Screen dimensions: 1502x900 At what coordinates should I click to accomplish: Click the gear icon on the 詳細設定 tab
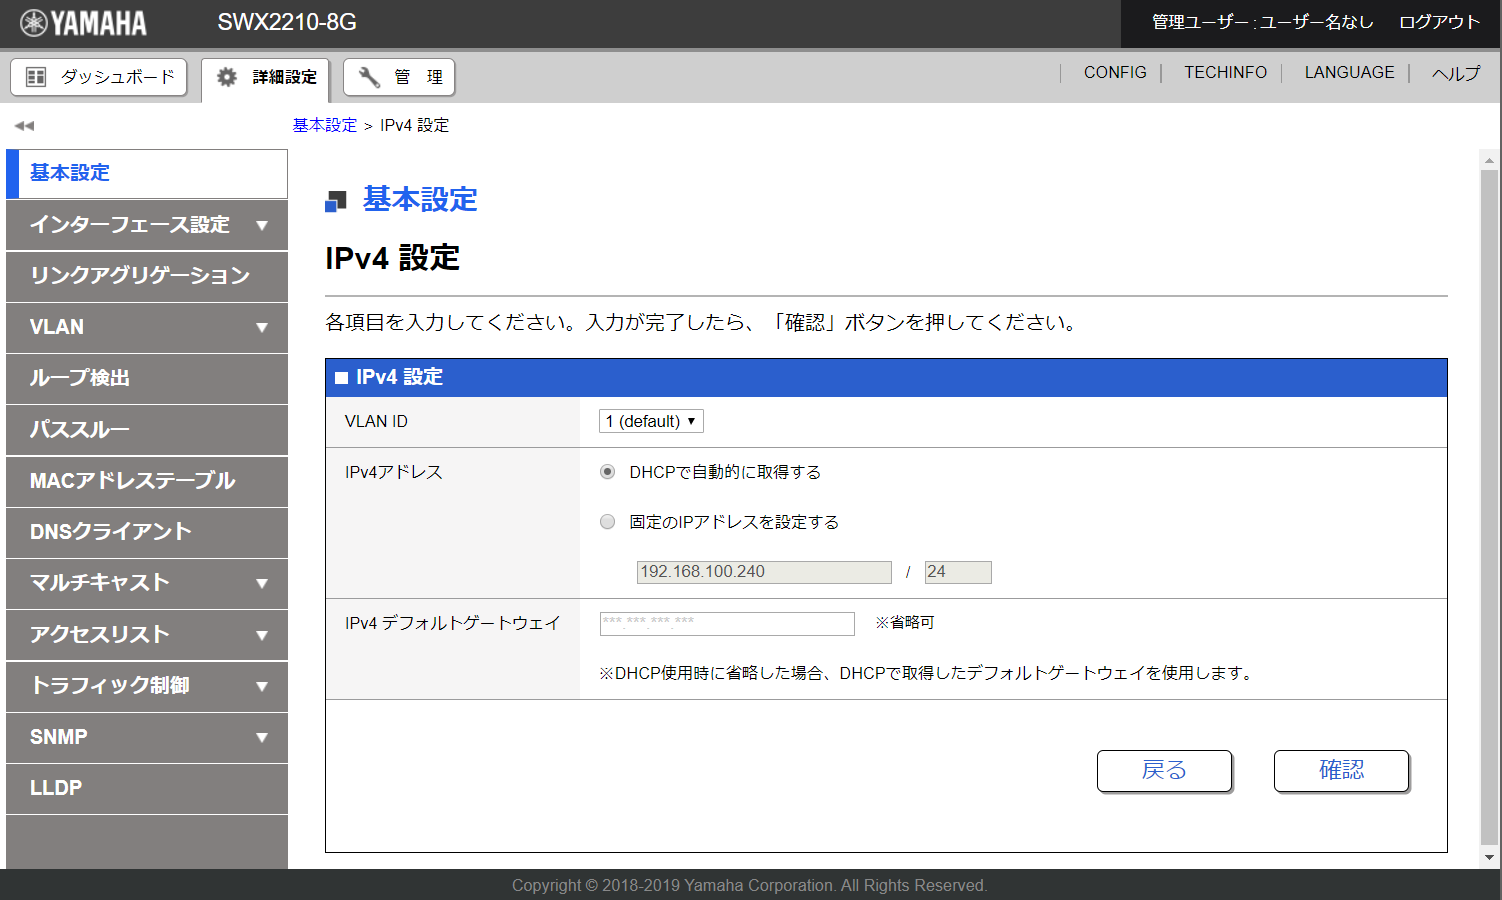tap(226, 76)
